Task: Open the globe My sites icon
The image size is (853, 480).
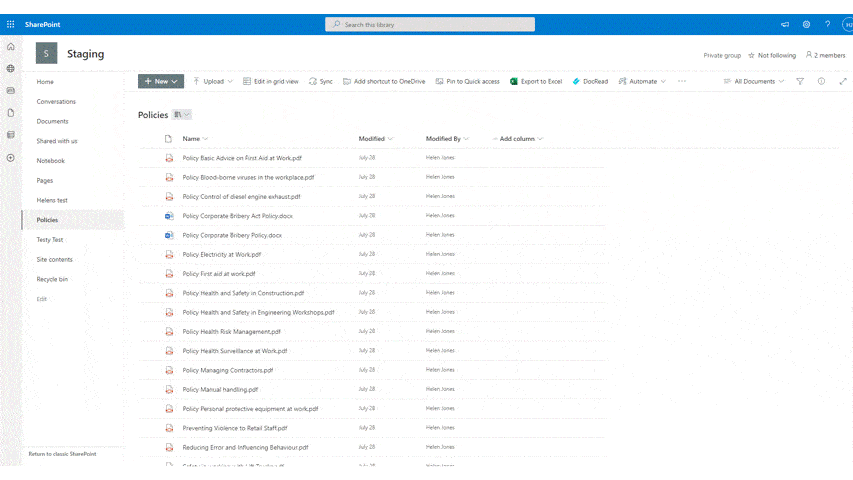Action: click(x=11, y=69)
